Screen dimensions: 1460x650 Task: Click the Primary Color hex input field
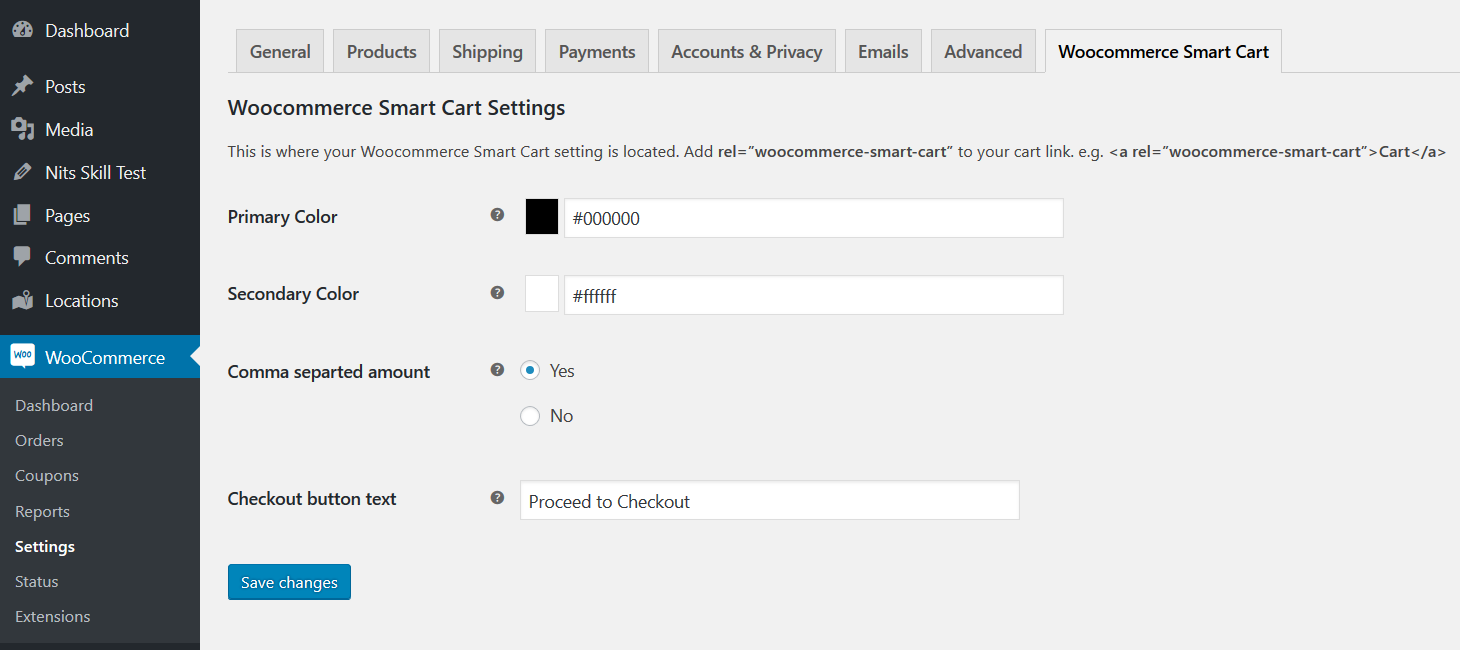(814, 218)
